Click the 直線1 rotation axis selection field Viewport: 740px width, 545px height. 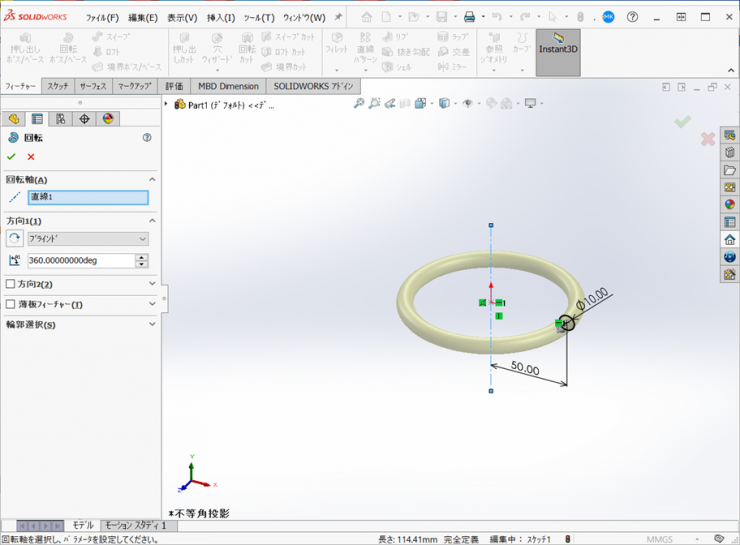pos(87,197)
